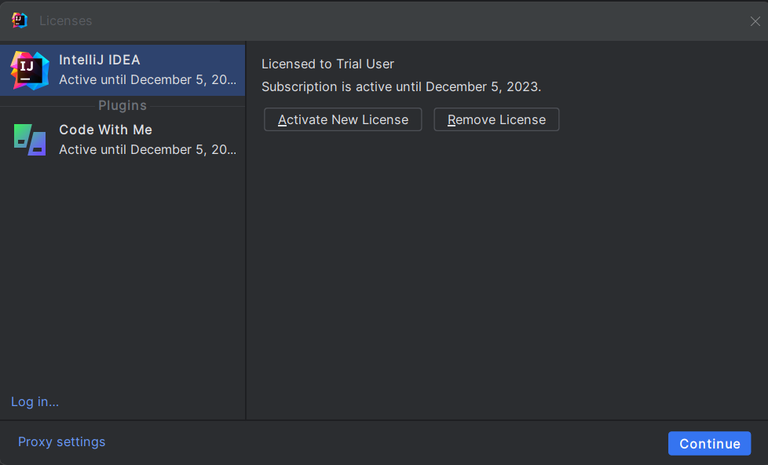Viewport: 768px width, 465px height.
Task: Close the Licenses dialog
Action: point(755,21)
